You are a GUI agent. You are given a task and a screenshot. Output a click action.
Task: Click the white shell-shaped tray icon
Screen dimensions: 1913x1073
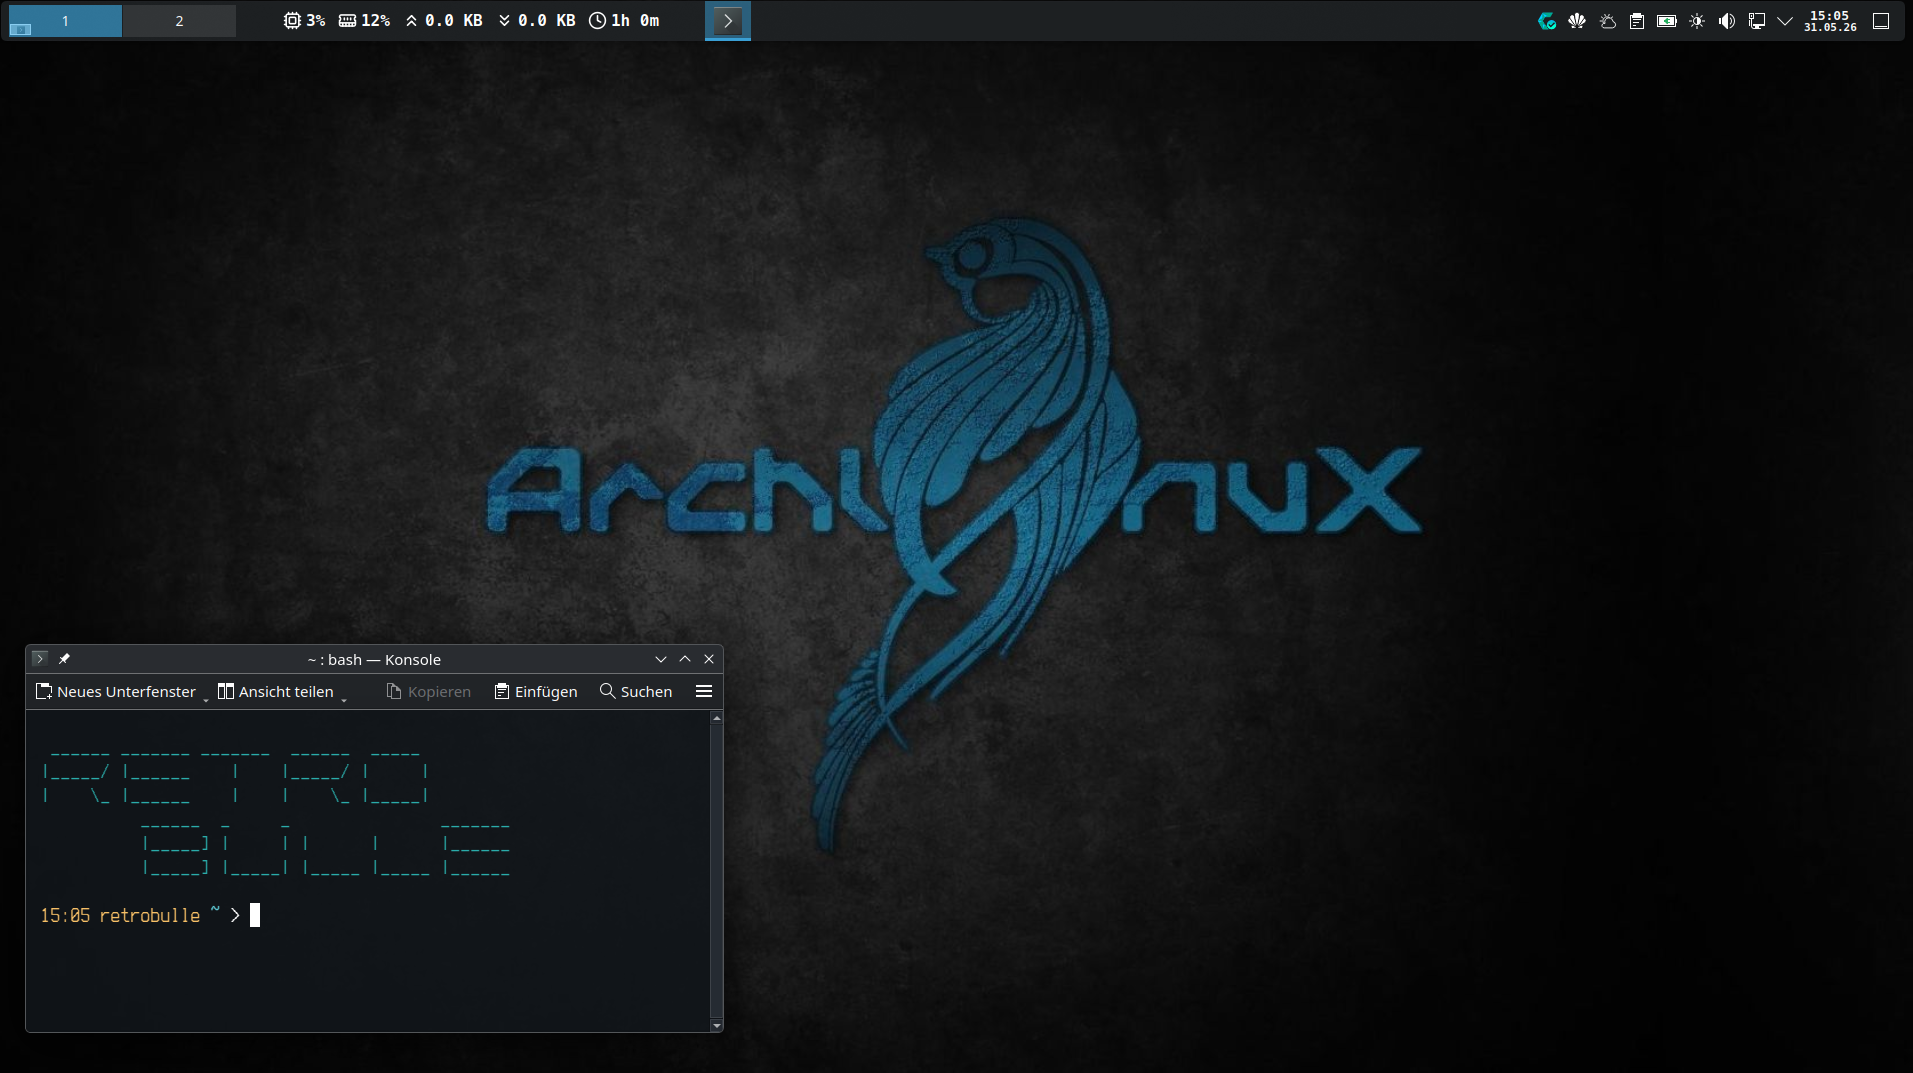[1577, 21]
